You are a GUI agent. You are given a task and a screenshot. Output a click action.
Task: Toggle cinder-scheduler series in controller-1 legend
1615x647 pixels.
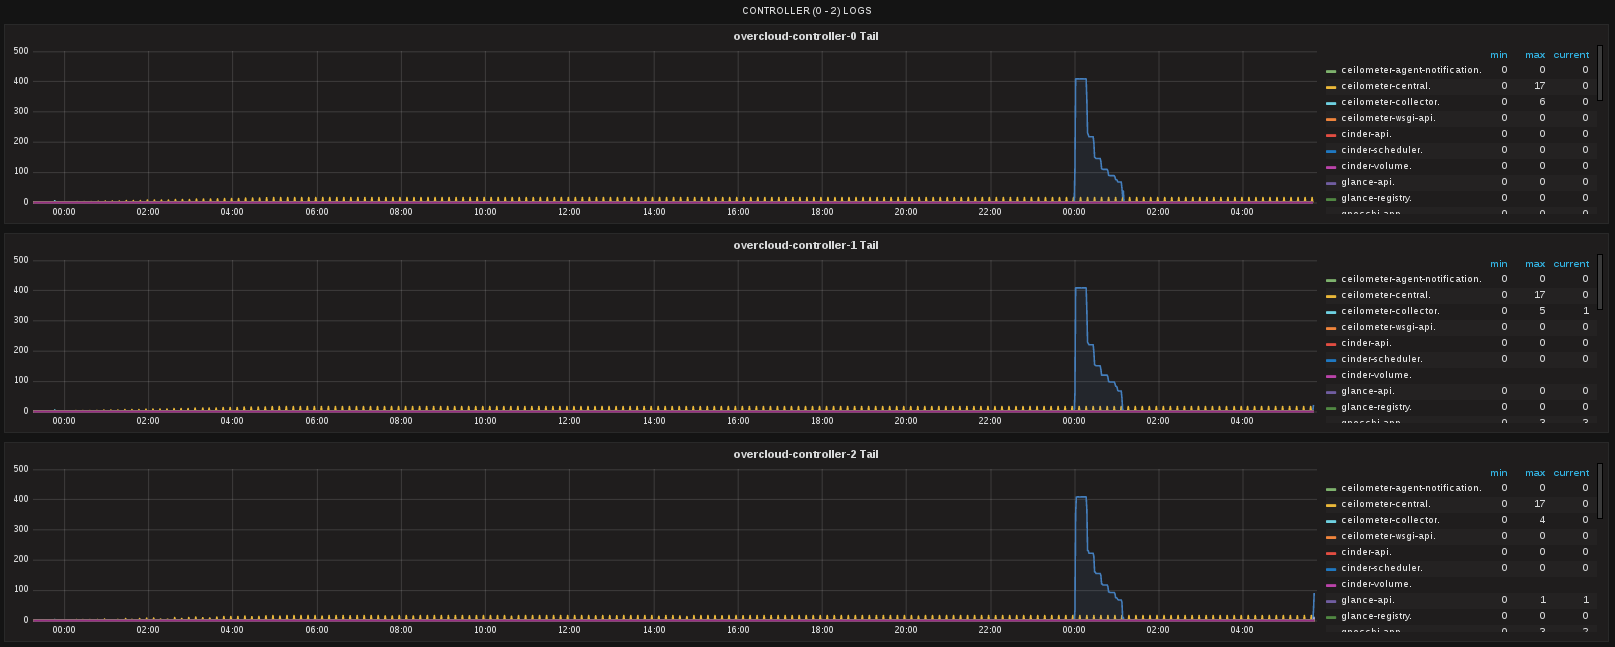click(x=1381, y=359)
